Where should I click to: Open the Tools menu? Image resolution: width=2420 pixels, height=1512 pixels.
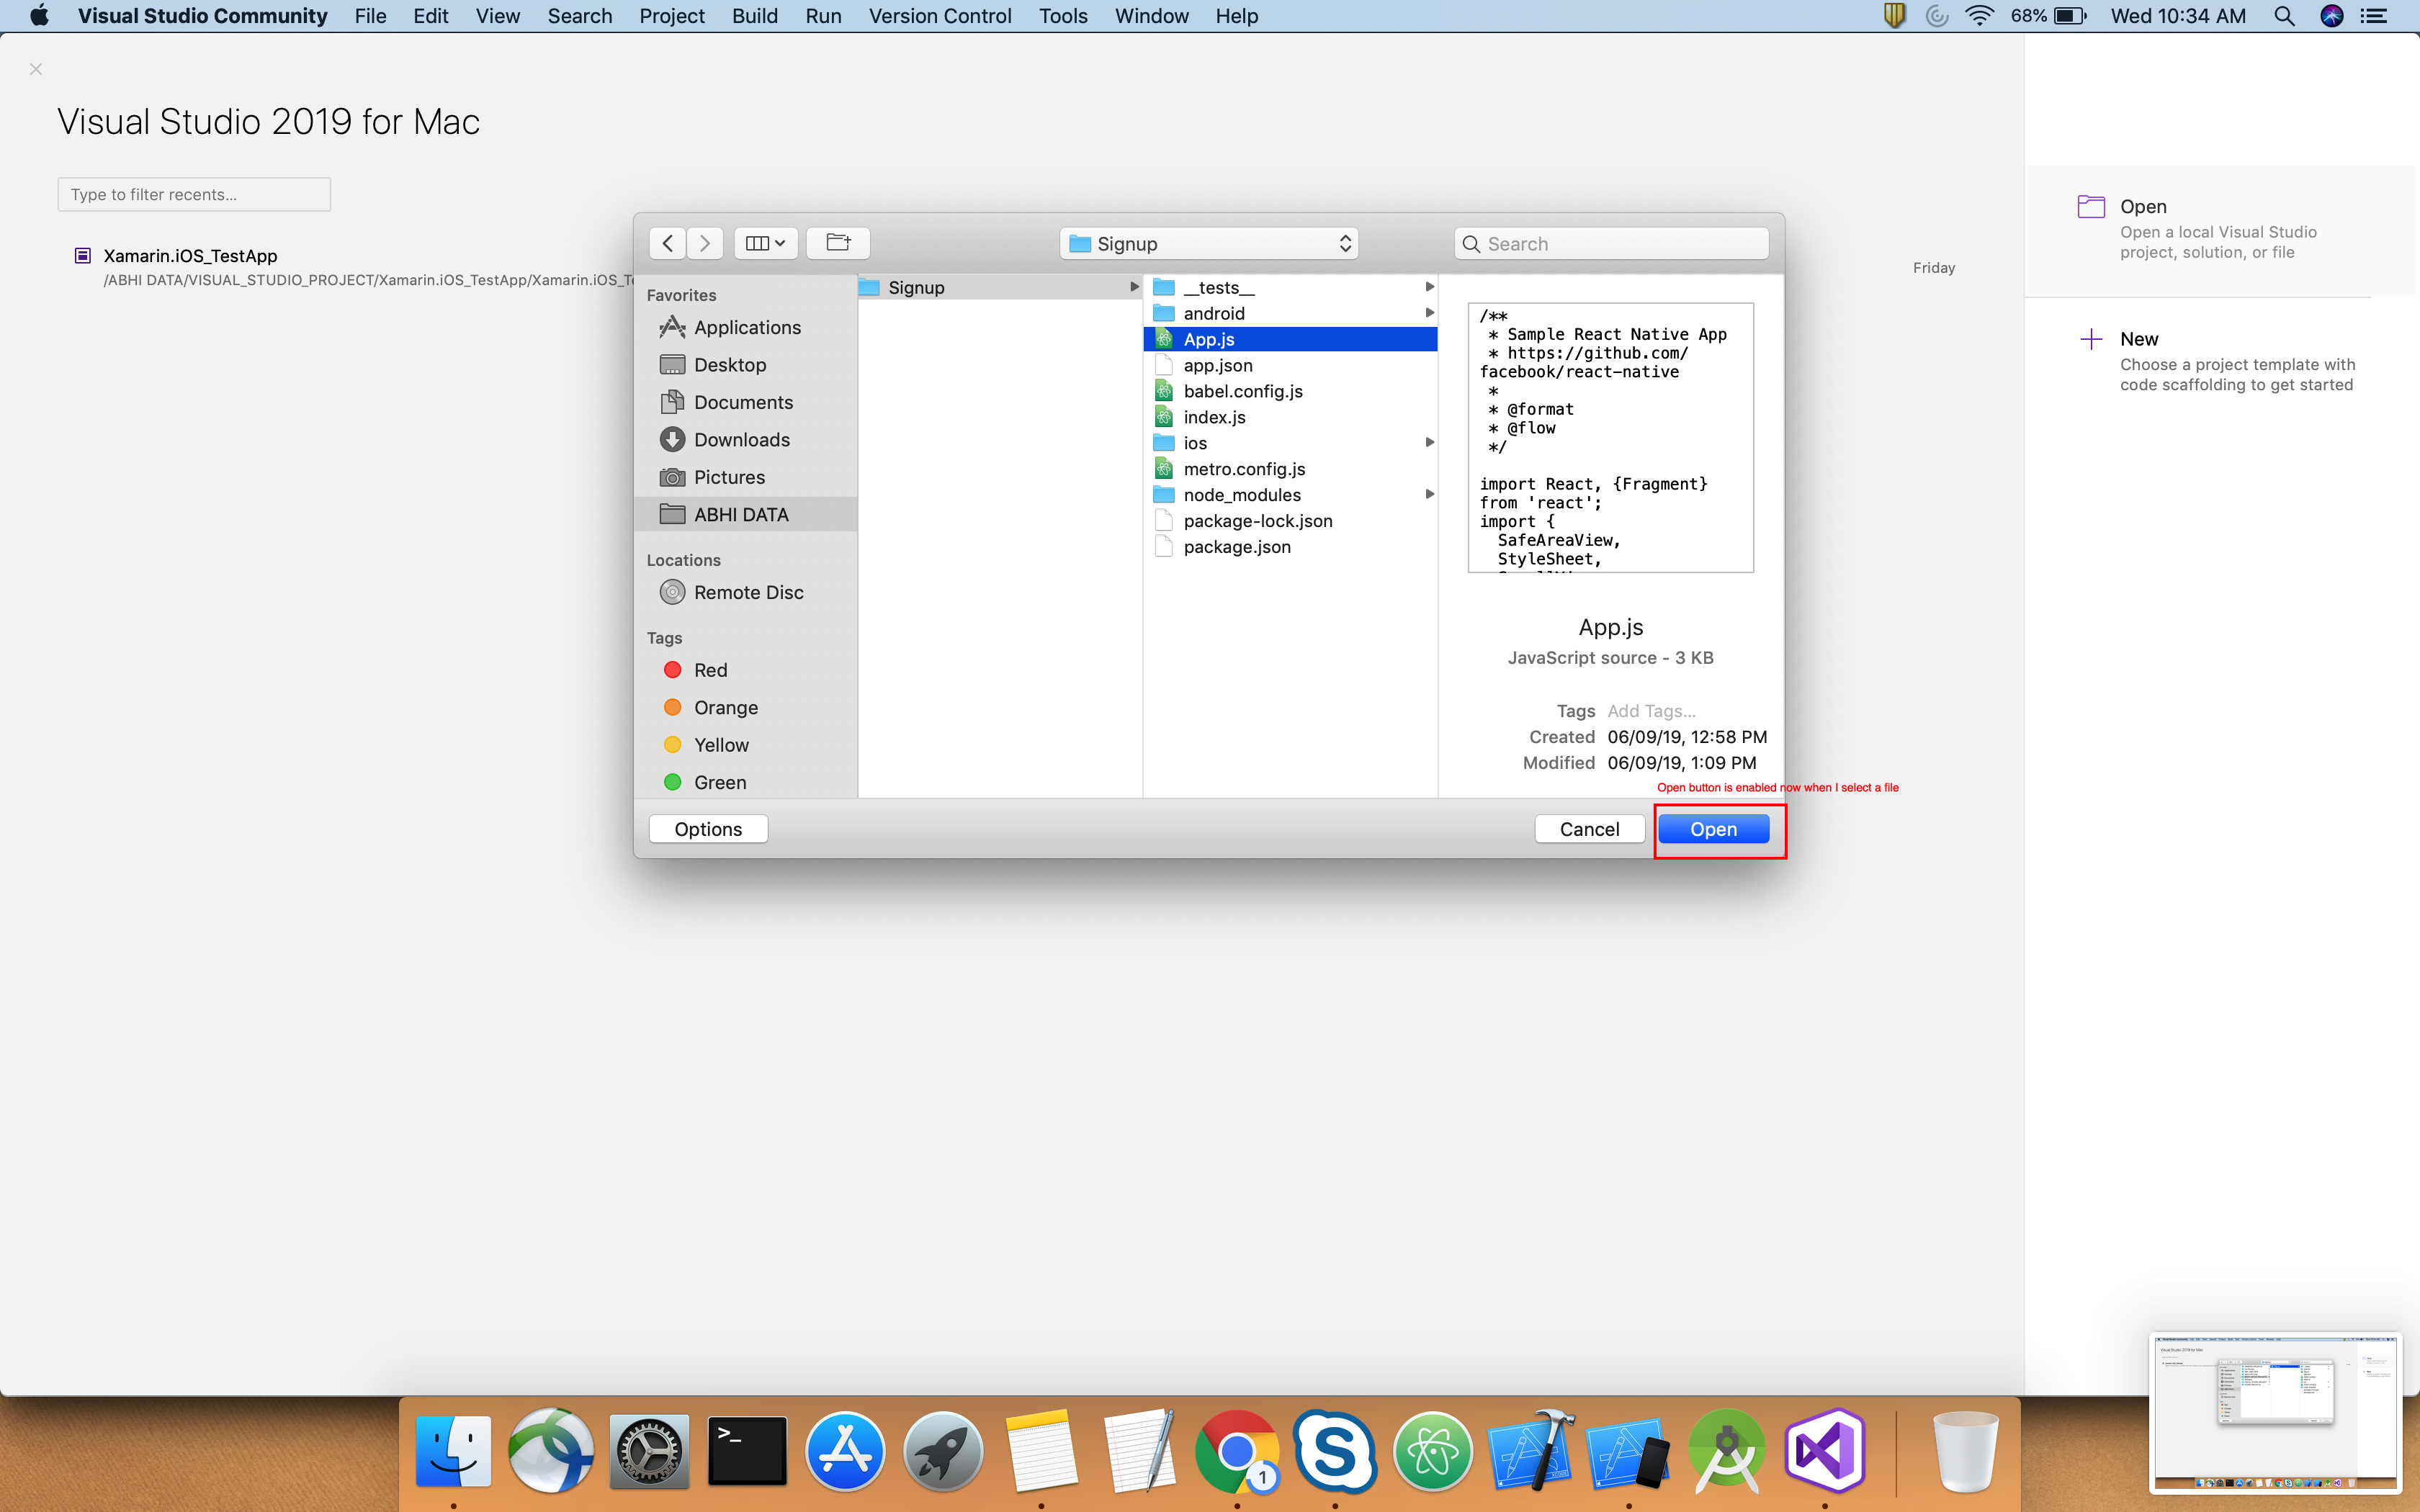1062,16
